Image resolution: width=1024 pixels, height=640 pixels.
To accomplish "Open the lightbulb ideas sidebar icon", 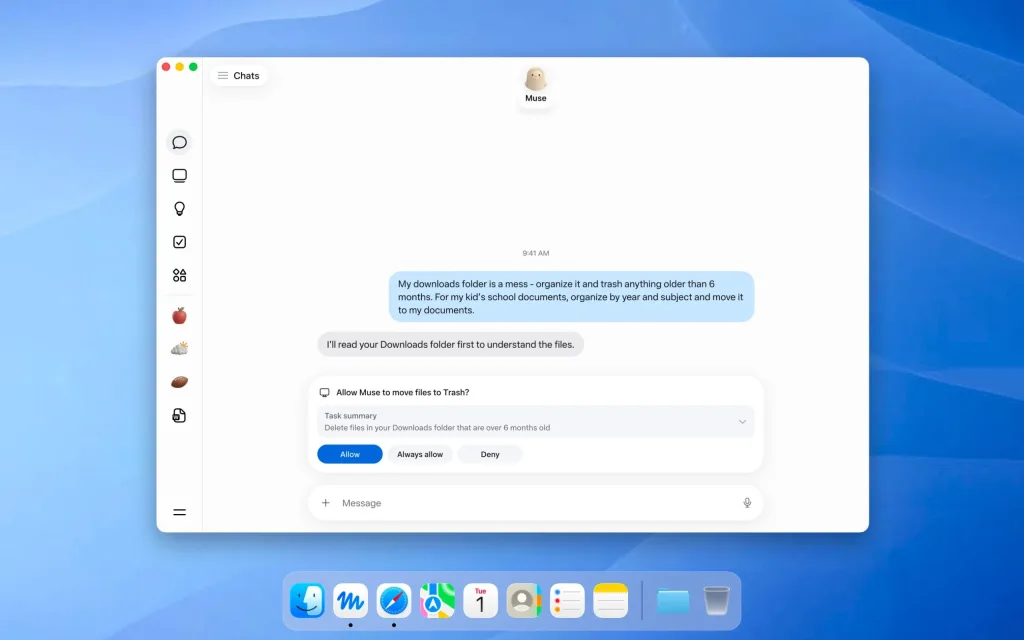I will pos(179,208).
